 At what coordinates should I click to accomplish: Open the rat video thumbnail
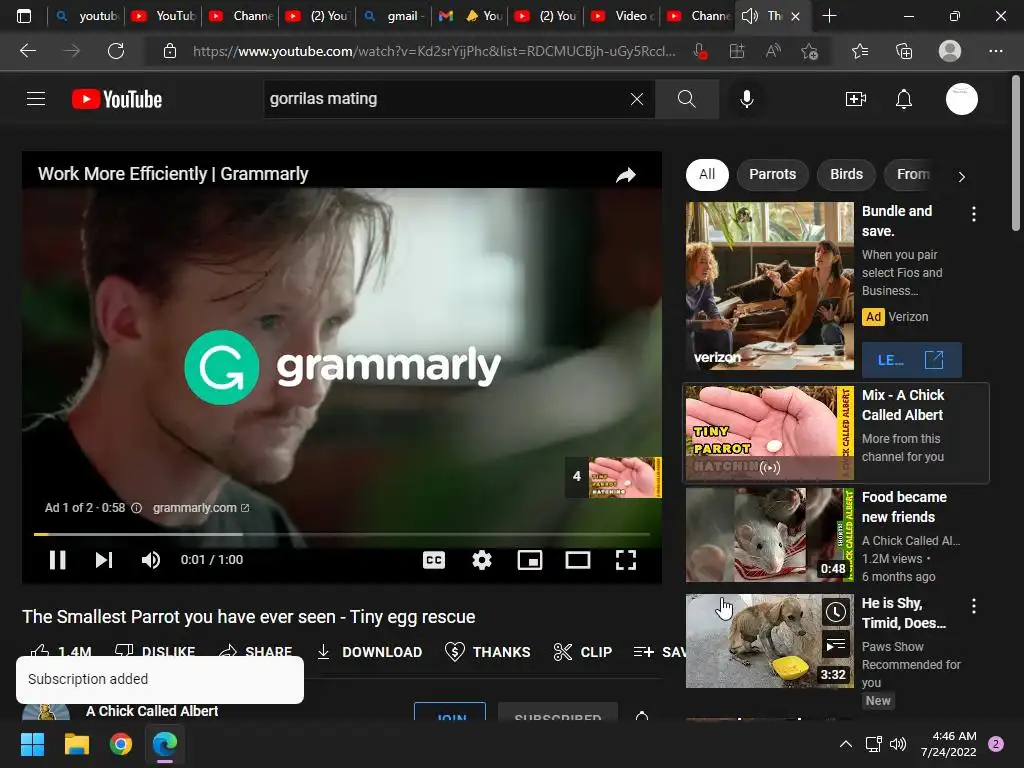(x=769, y=535)
